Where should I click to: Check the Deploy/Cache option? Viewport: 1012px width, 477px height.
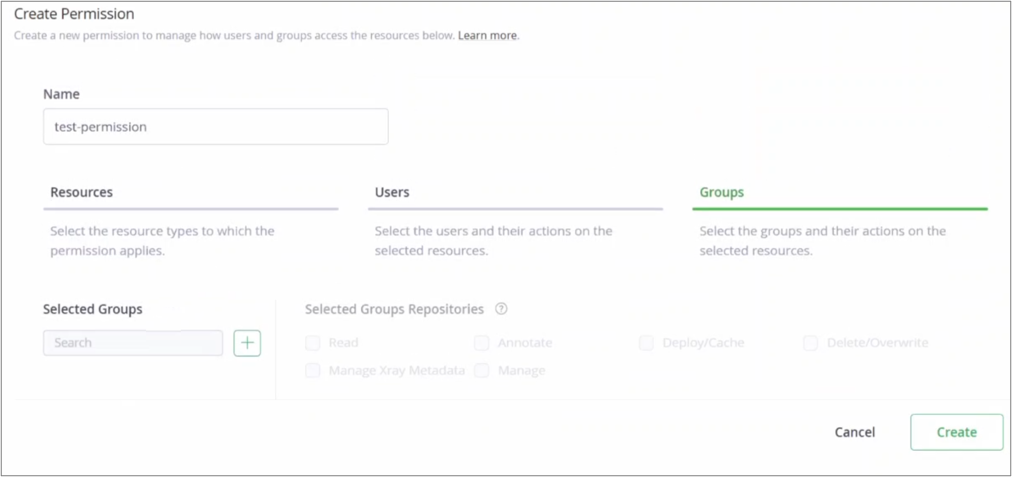pyautogui.click(x=647, y=343)
